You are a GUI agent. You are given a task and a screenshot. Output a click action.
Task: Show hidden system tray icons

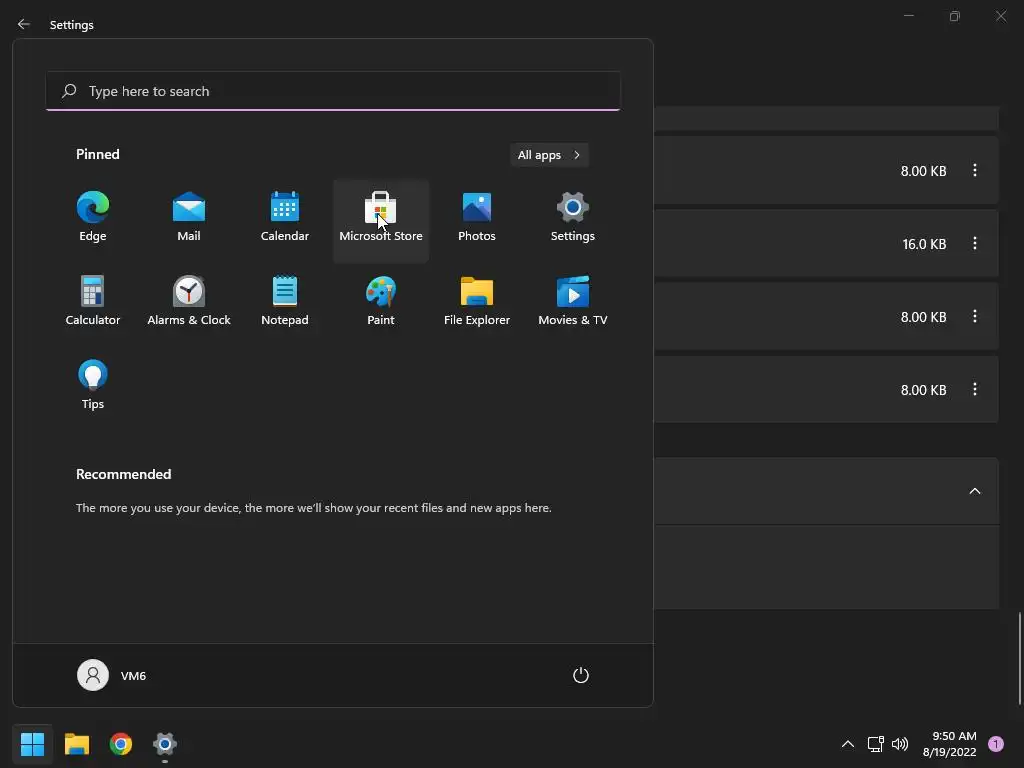click(848, 744)
